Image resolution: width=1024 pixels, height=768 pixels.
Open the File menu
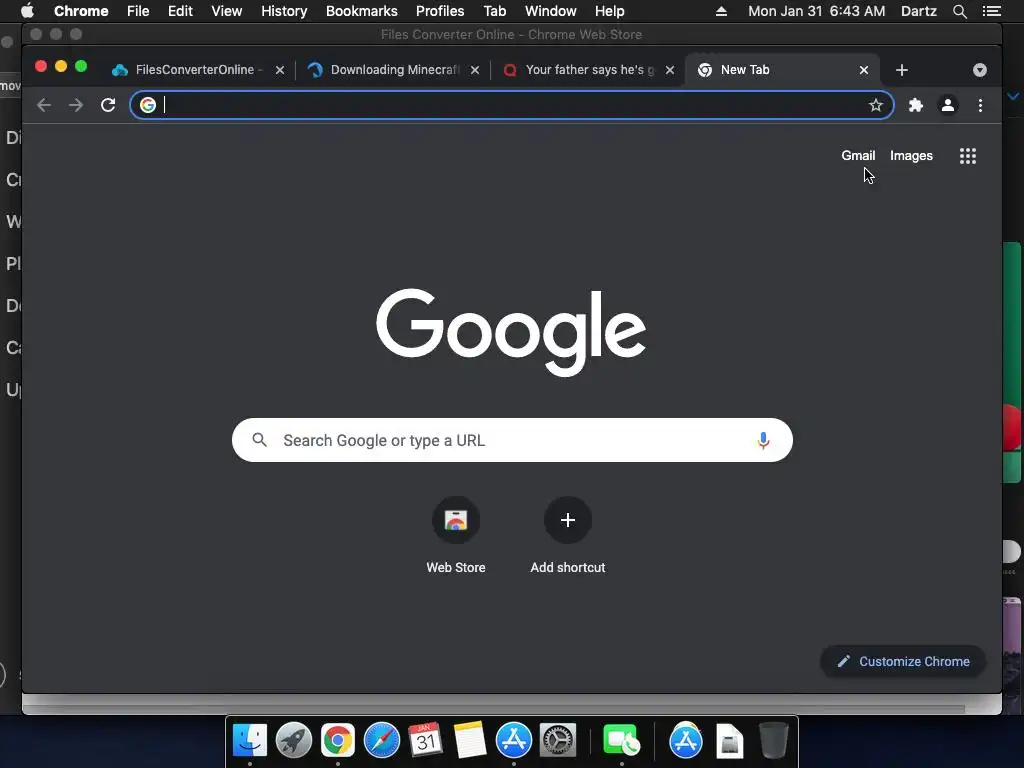tap(138, 11)
